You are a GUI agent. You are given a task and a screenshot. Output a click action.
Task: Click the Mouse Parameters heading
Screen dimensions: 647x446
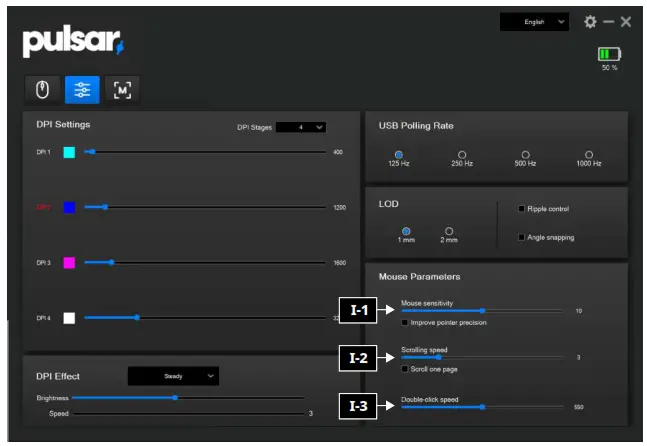419,277
